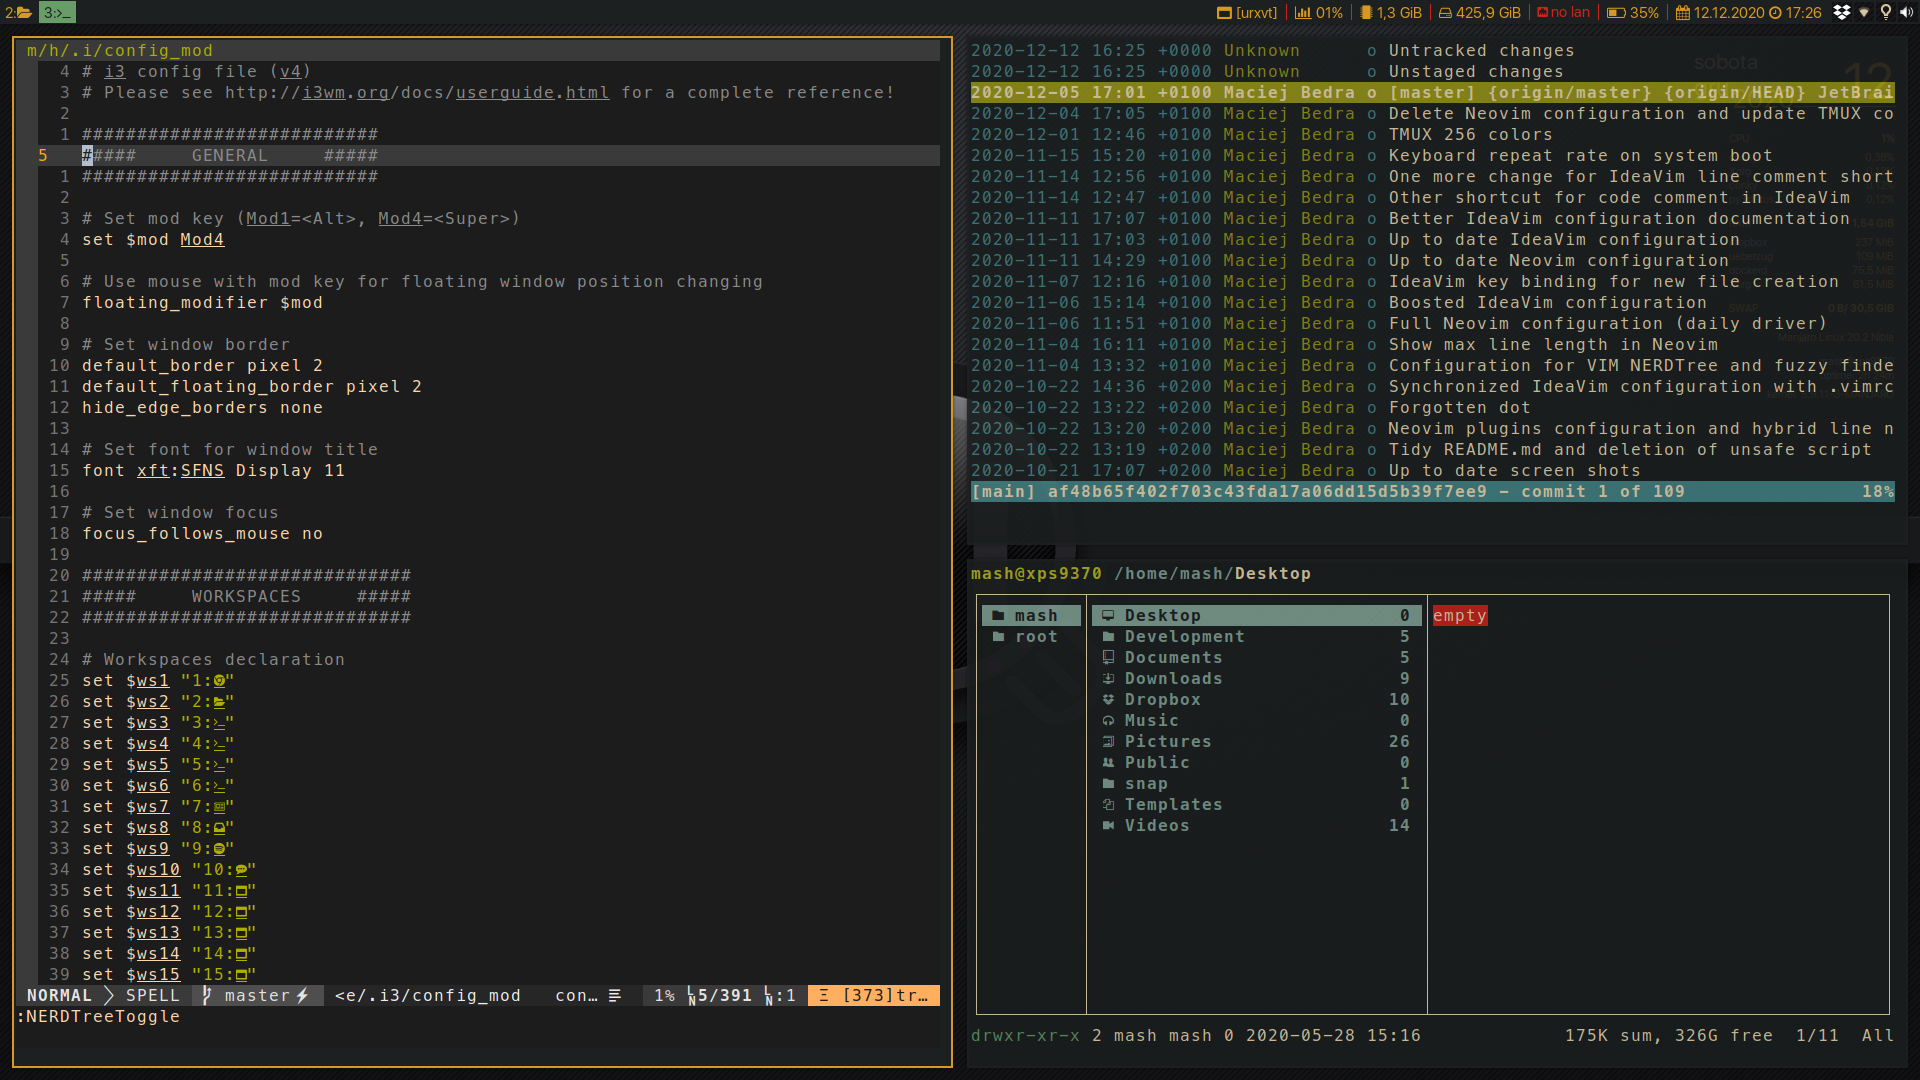Viewport: 1920px width, 1080px height.
Task: Select the root folder in parent column
Action: (x=1035, y=637)
